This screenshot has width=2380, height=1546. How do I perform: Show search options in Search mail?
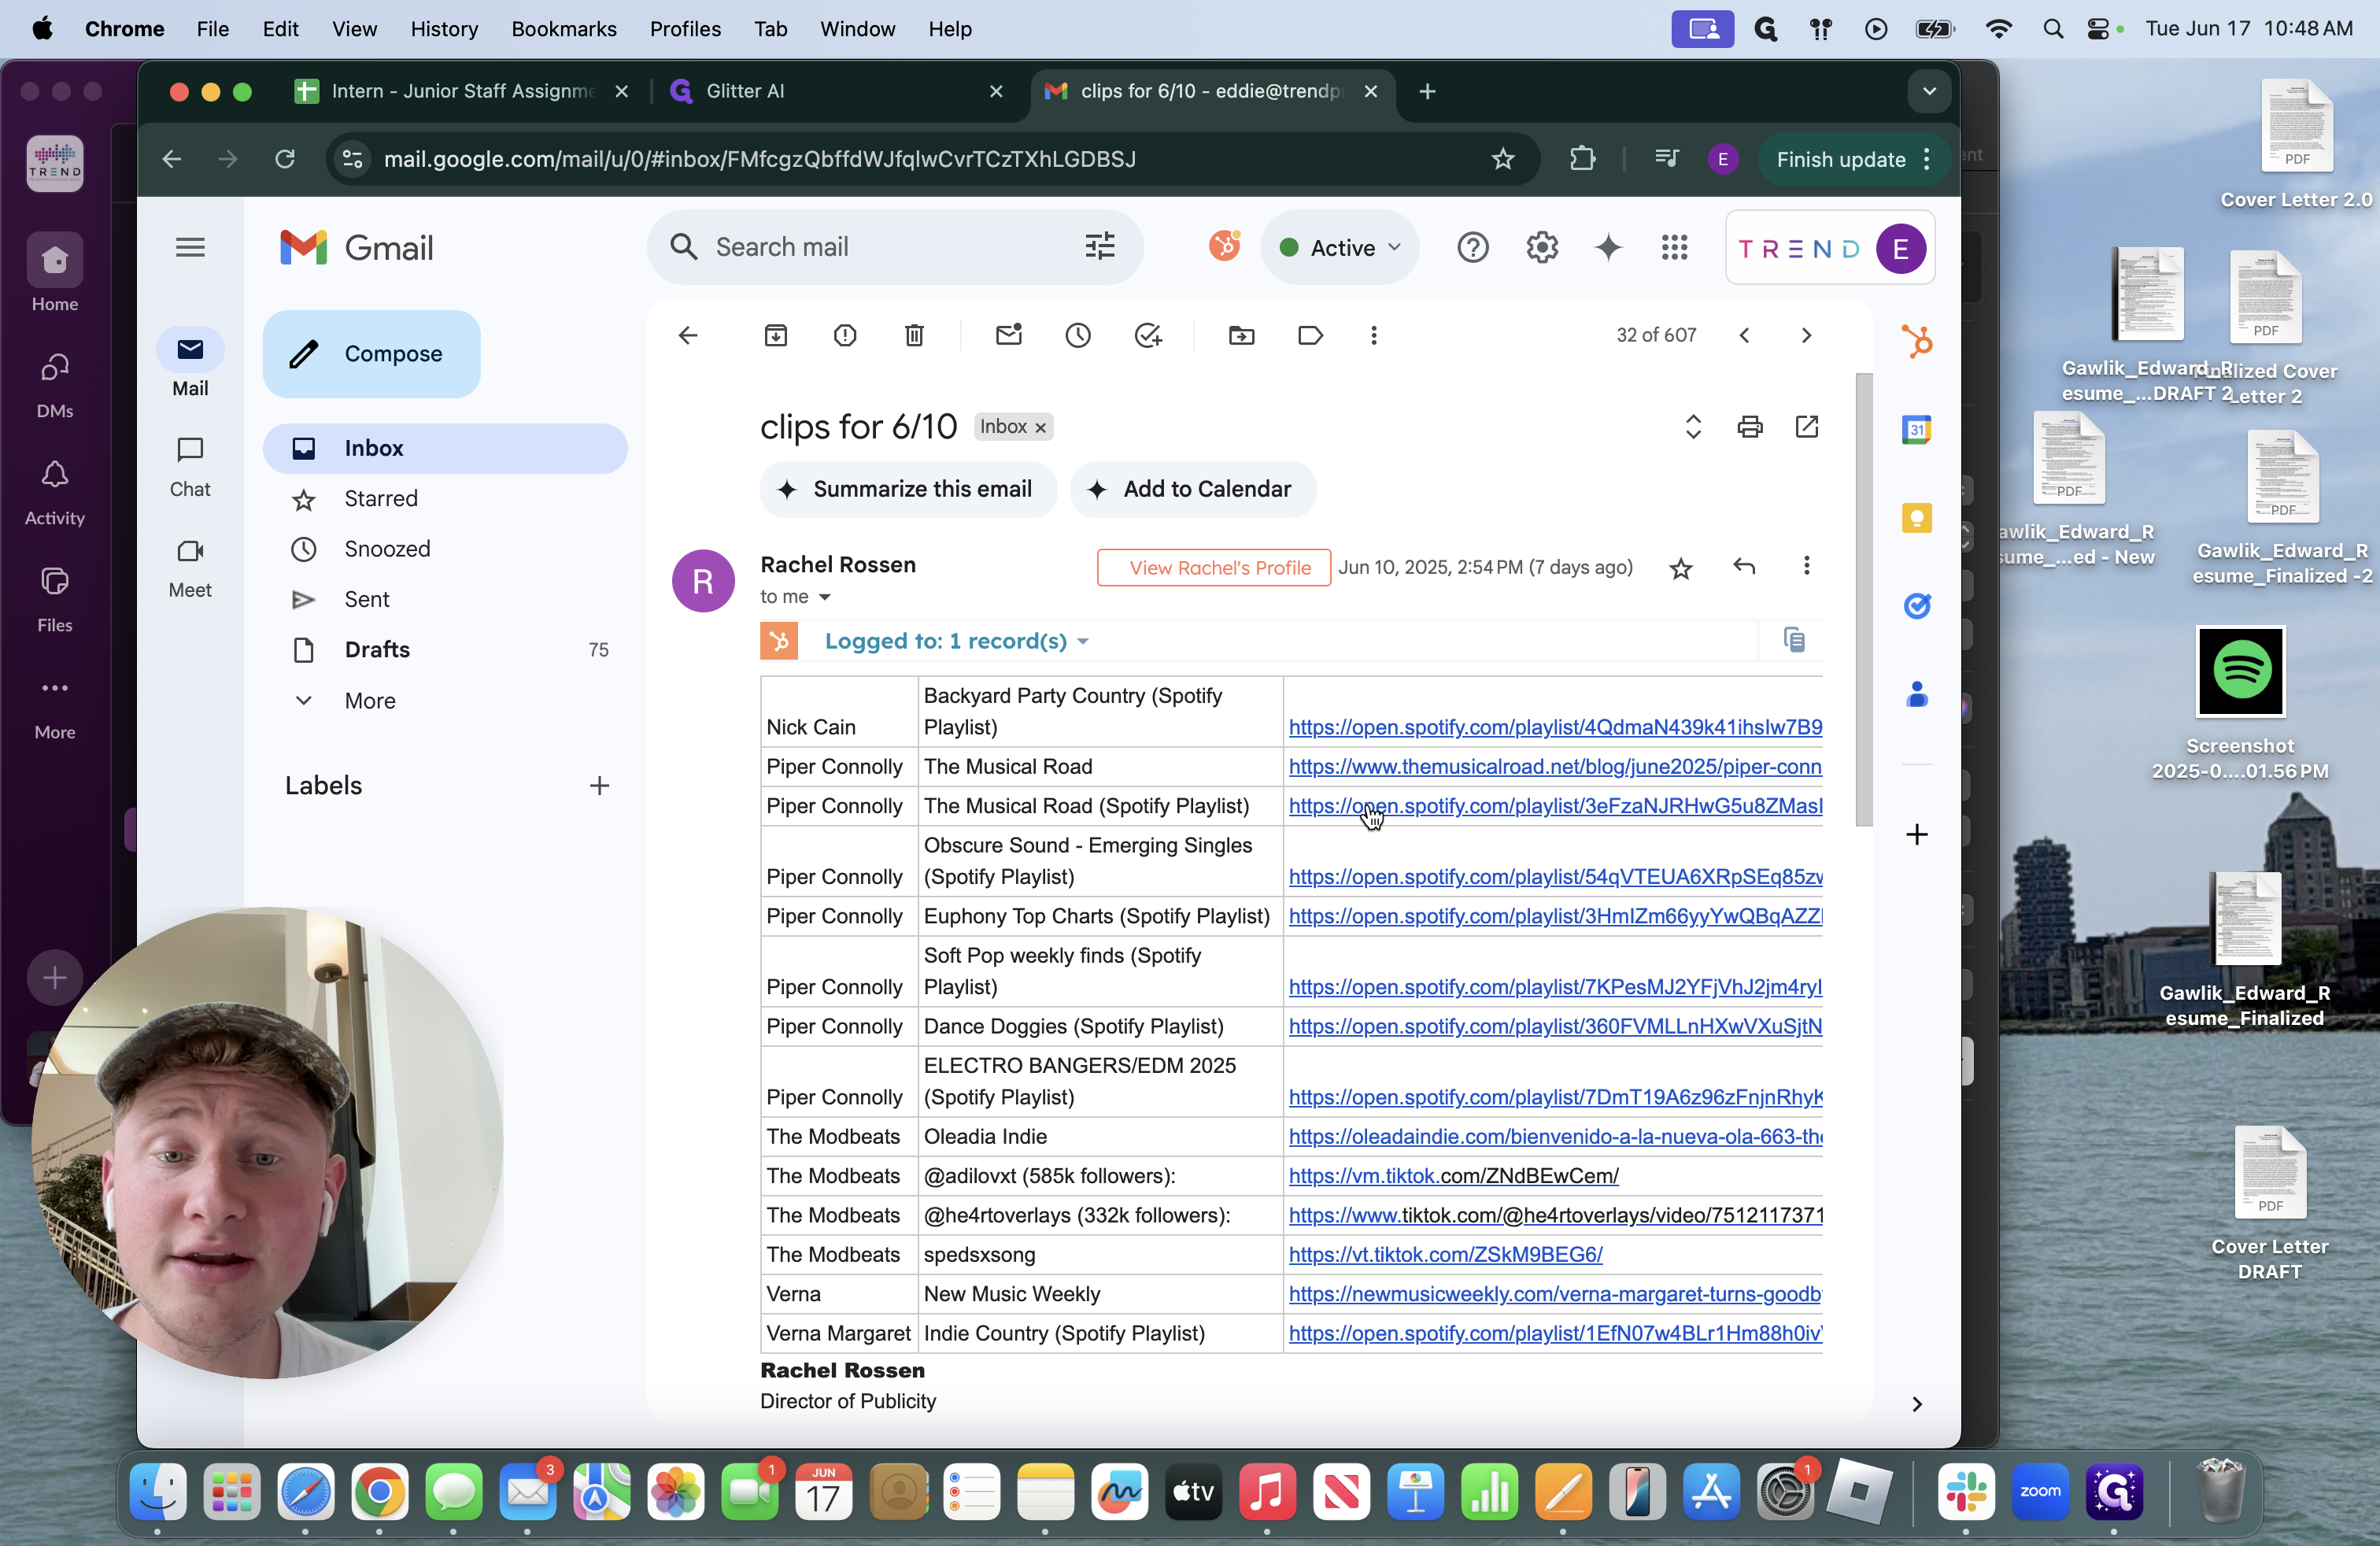click(1100, 246)
